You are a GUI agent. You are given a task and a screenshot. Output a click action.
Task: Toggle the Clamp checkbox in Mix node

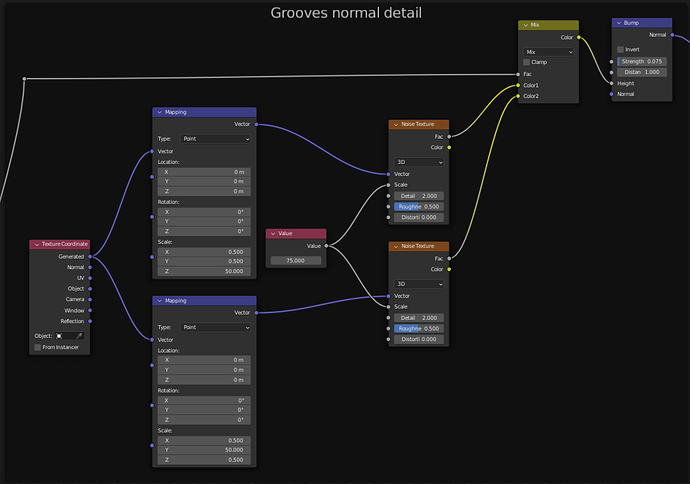pos(526,62)
